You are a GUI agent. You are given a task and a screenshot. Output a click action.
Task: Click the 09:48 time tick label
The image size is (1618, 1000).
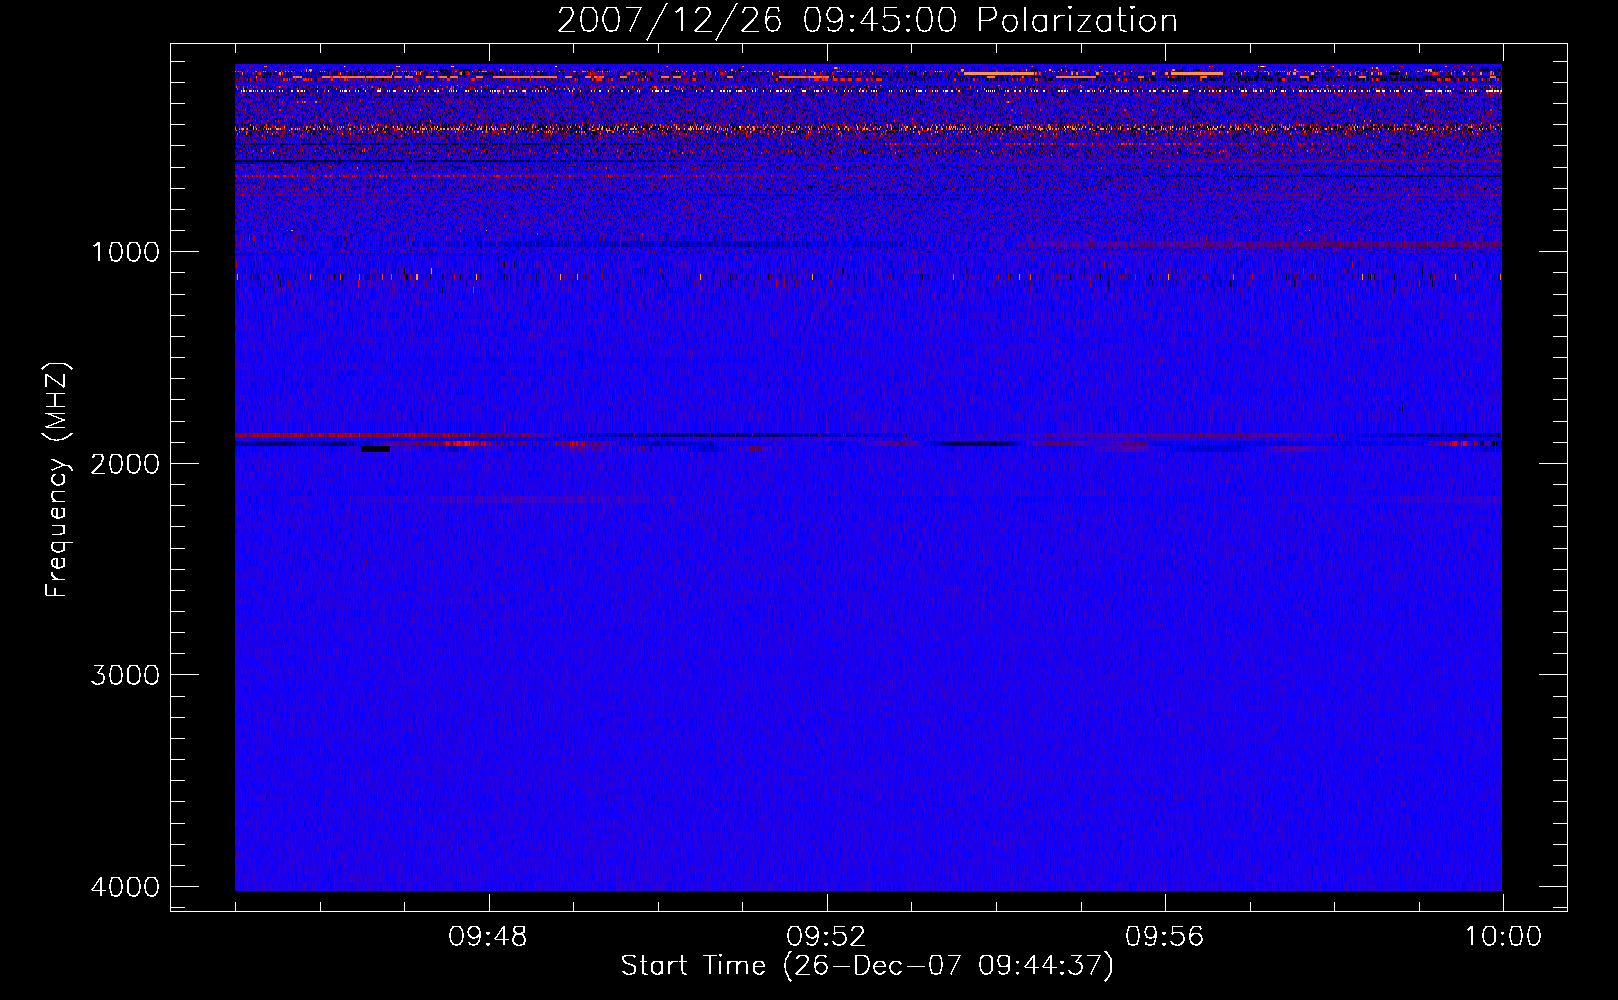point(488,937)
